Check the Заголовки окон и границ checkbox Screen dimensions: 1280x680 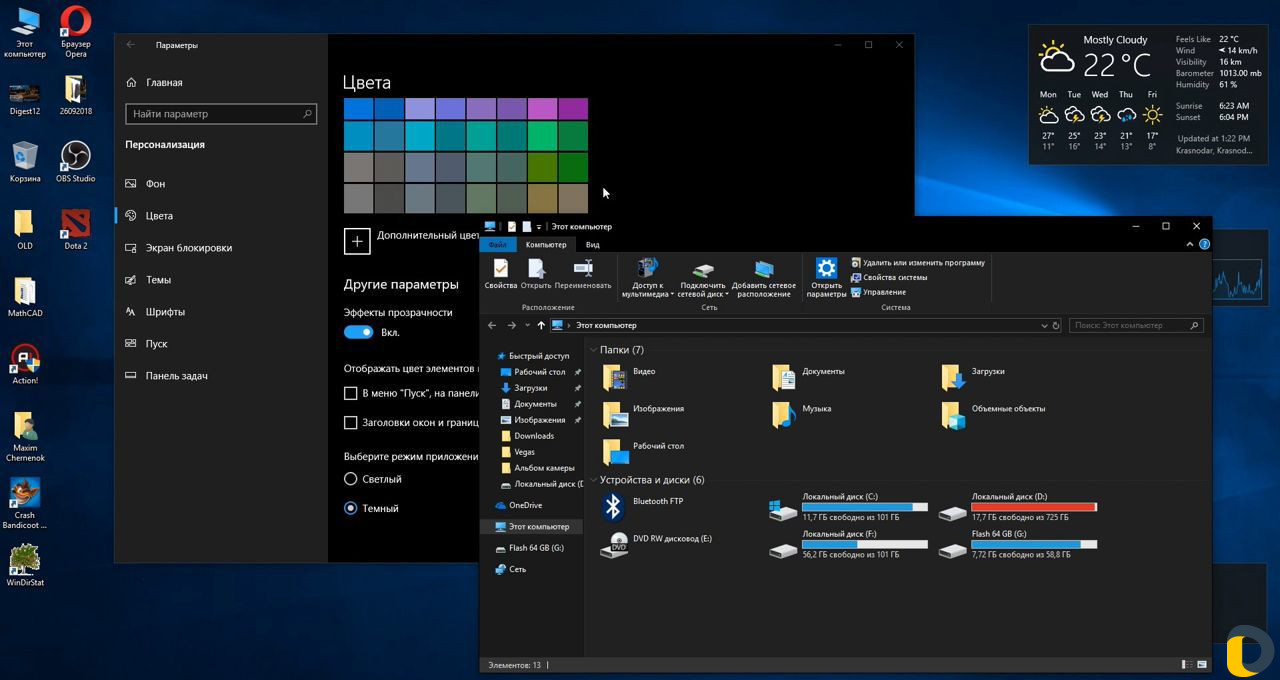(x=351, y=422)
